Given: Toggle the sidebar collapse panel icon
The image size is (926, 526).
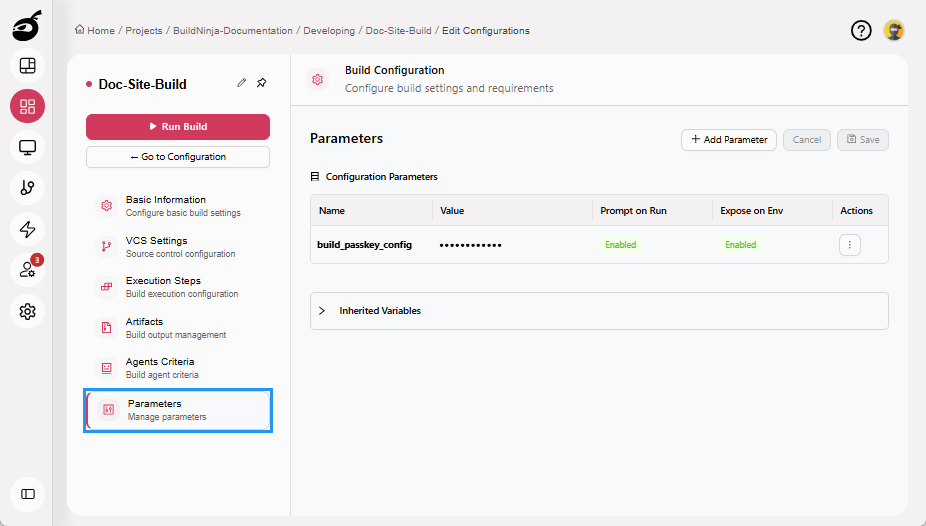Looking at the screenshot, I should point(28,494).
